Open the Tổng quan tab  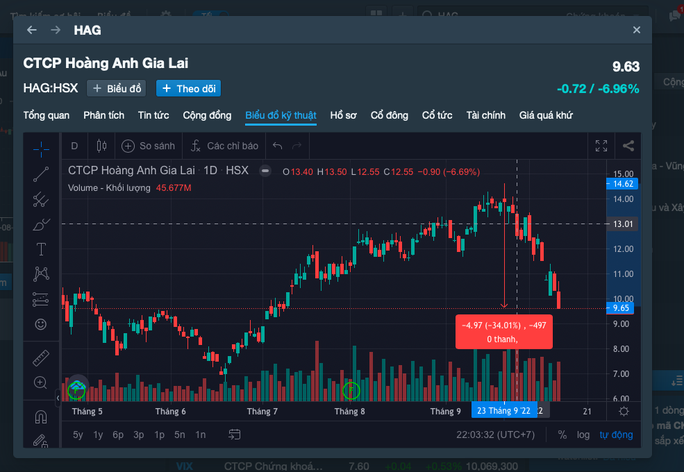pyautogui.click(x=47, y=115)
